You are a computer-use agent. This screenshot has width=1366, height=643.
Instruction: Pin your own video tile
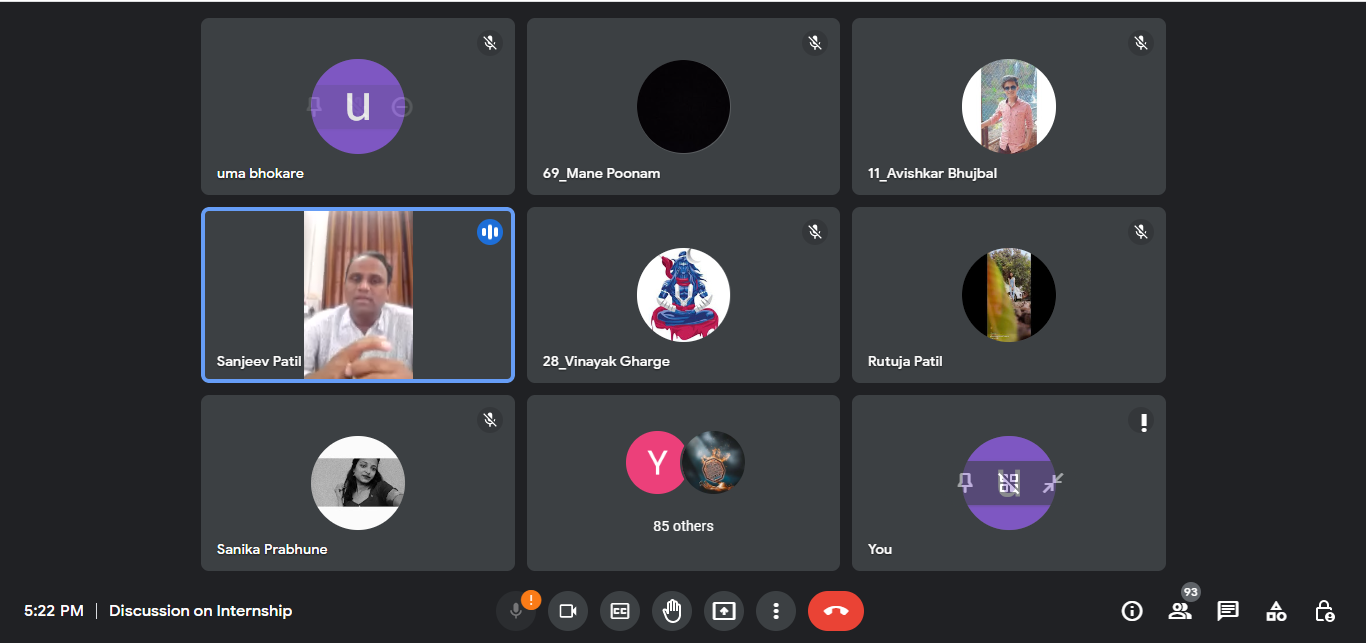[x=965, y=483]
